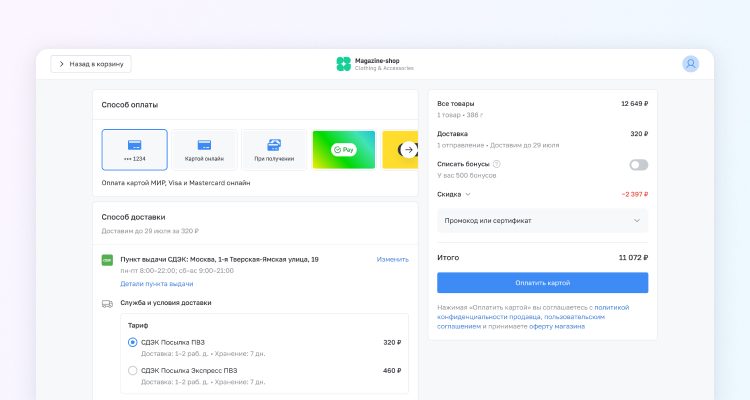
Task: Click the 'Оплатить картой' button
Action: (542, 283)
